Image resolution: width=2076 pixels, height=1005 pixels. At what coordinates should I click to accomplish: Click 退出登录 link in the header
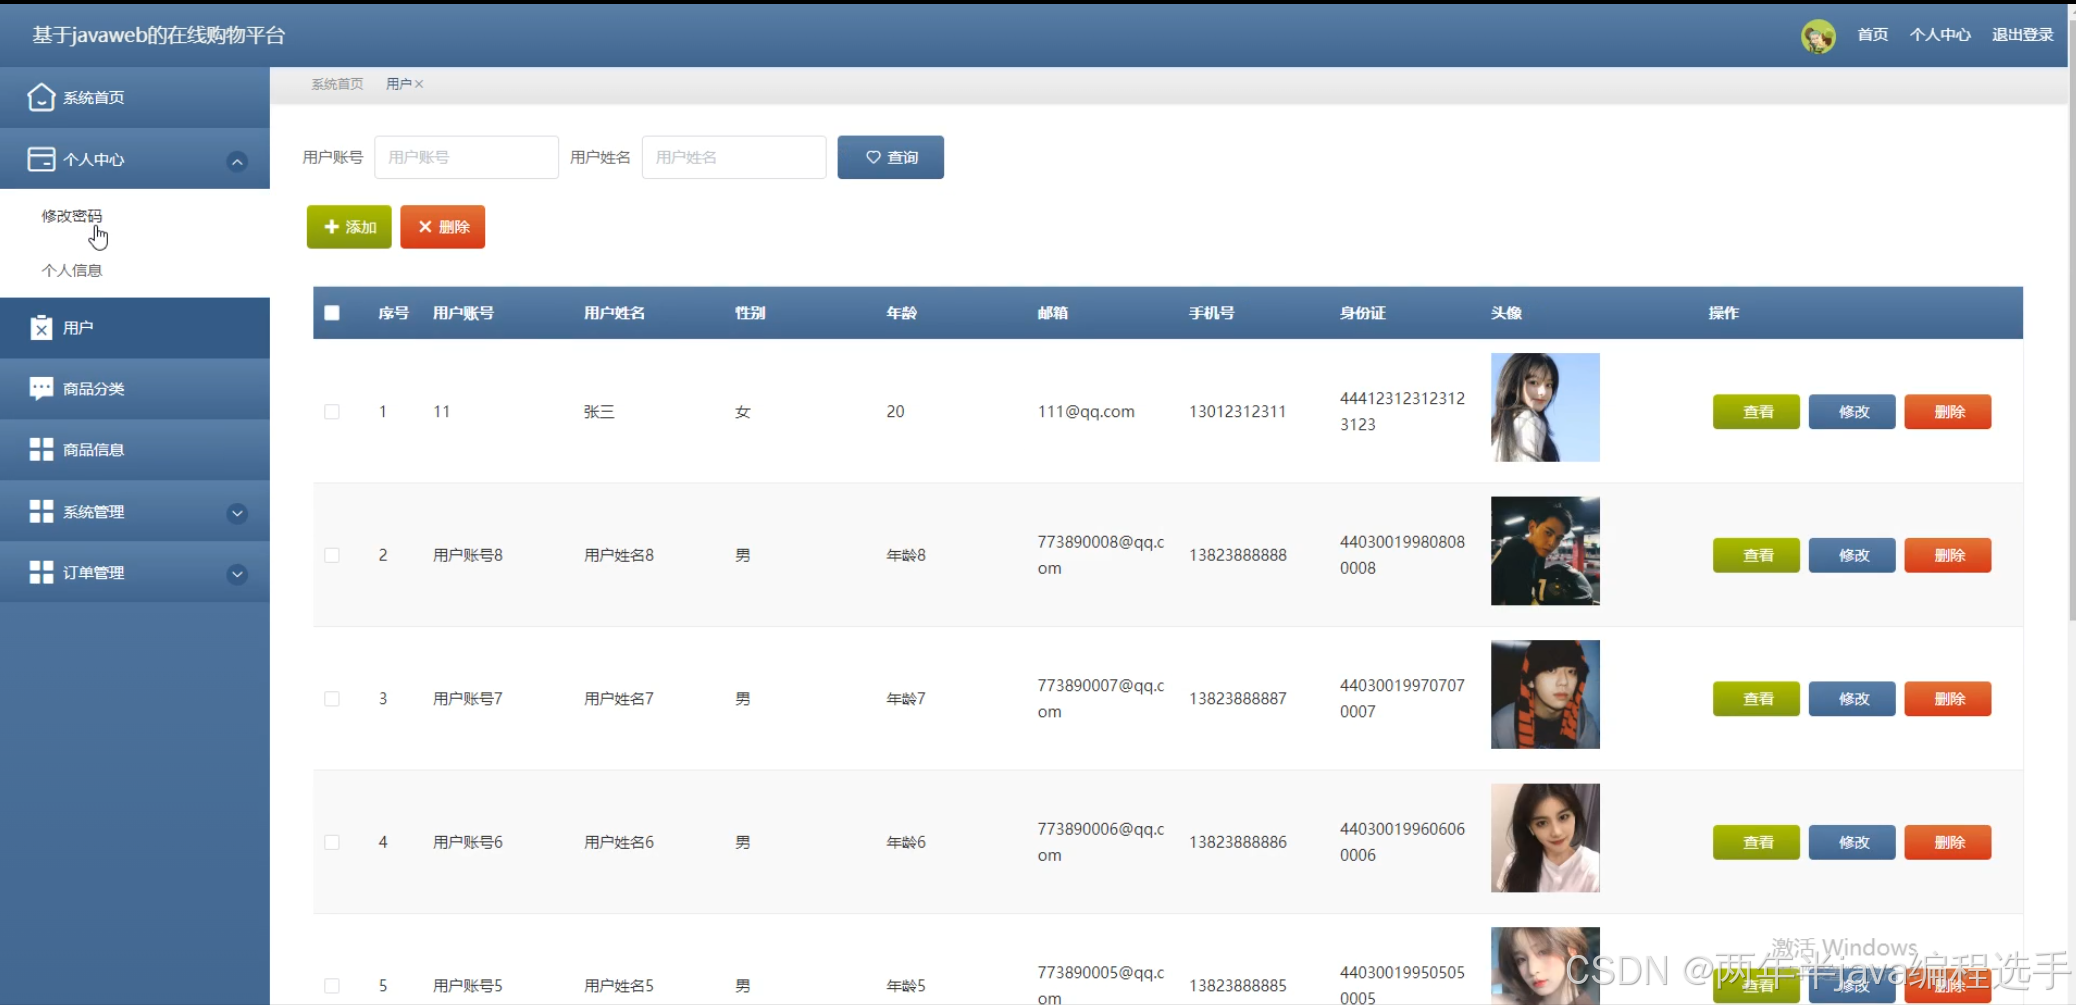click(2022, 35)
